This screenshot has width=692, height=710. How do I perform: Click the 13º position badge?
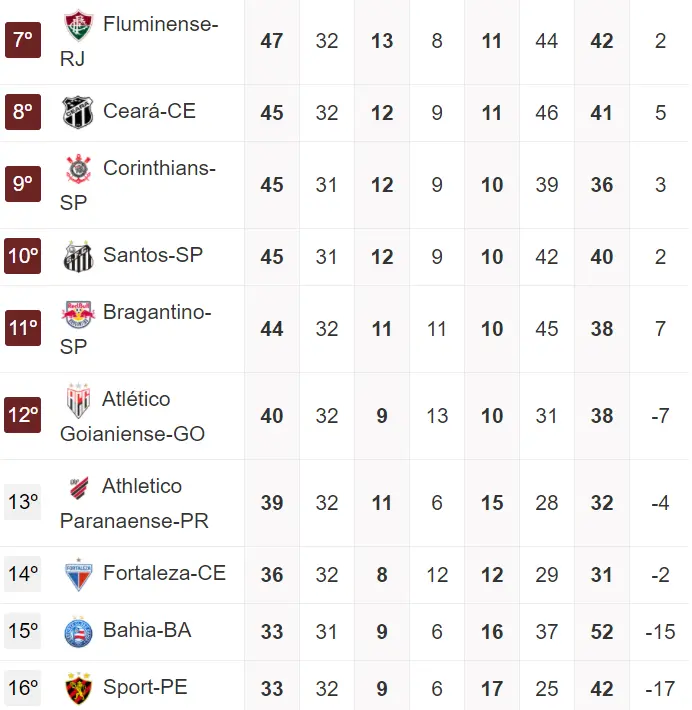23,502
